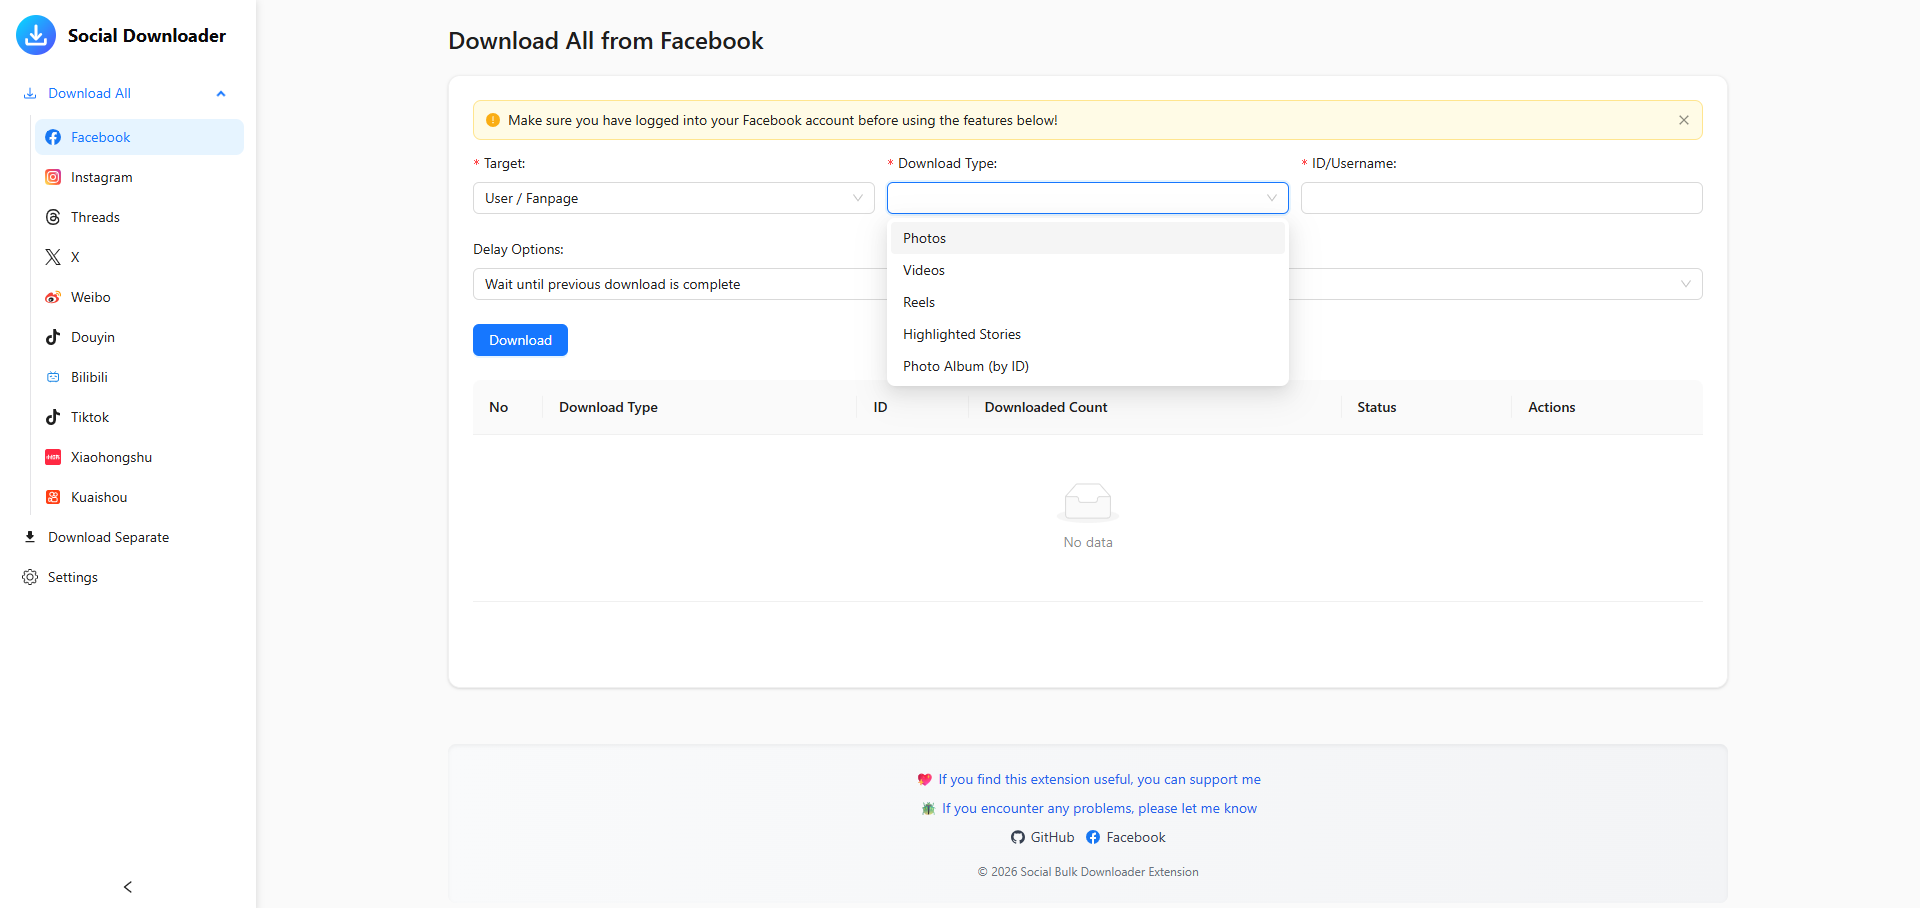
Task: Click the Settings gear icon
Action: point(30,577)
